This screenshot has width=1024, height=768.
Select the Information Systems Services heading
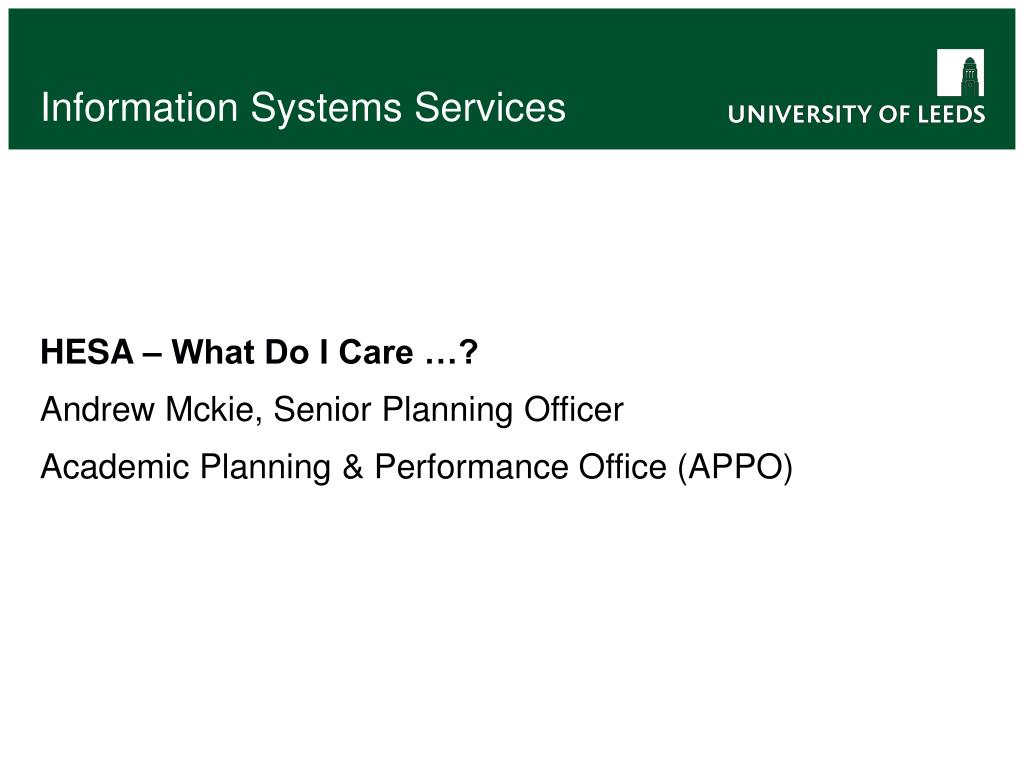pos(303,107)
